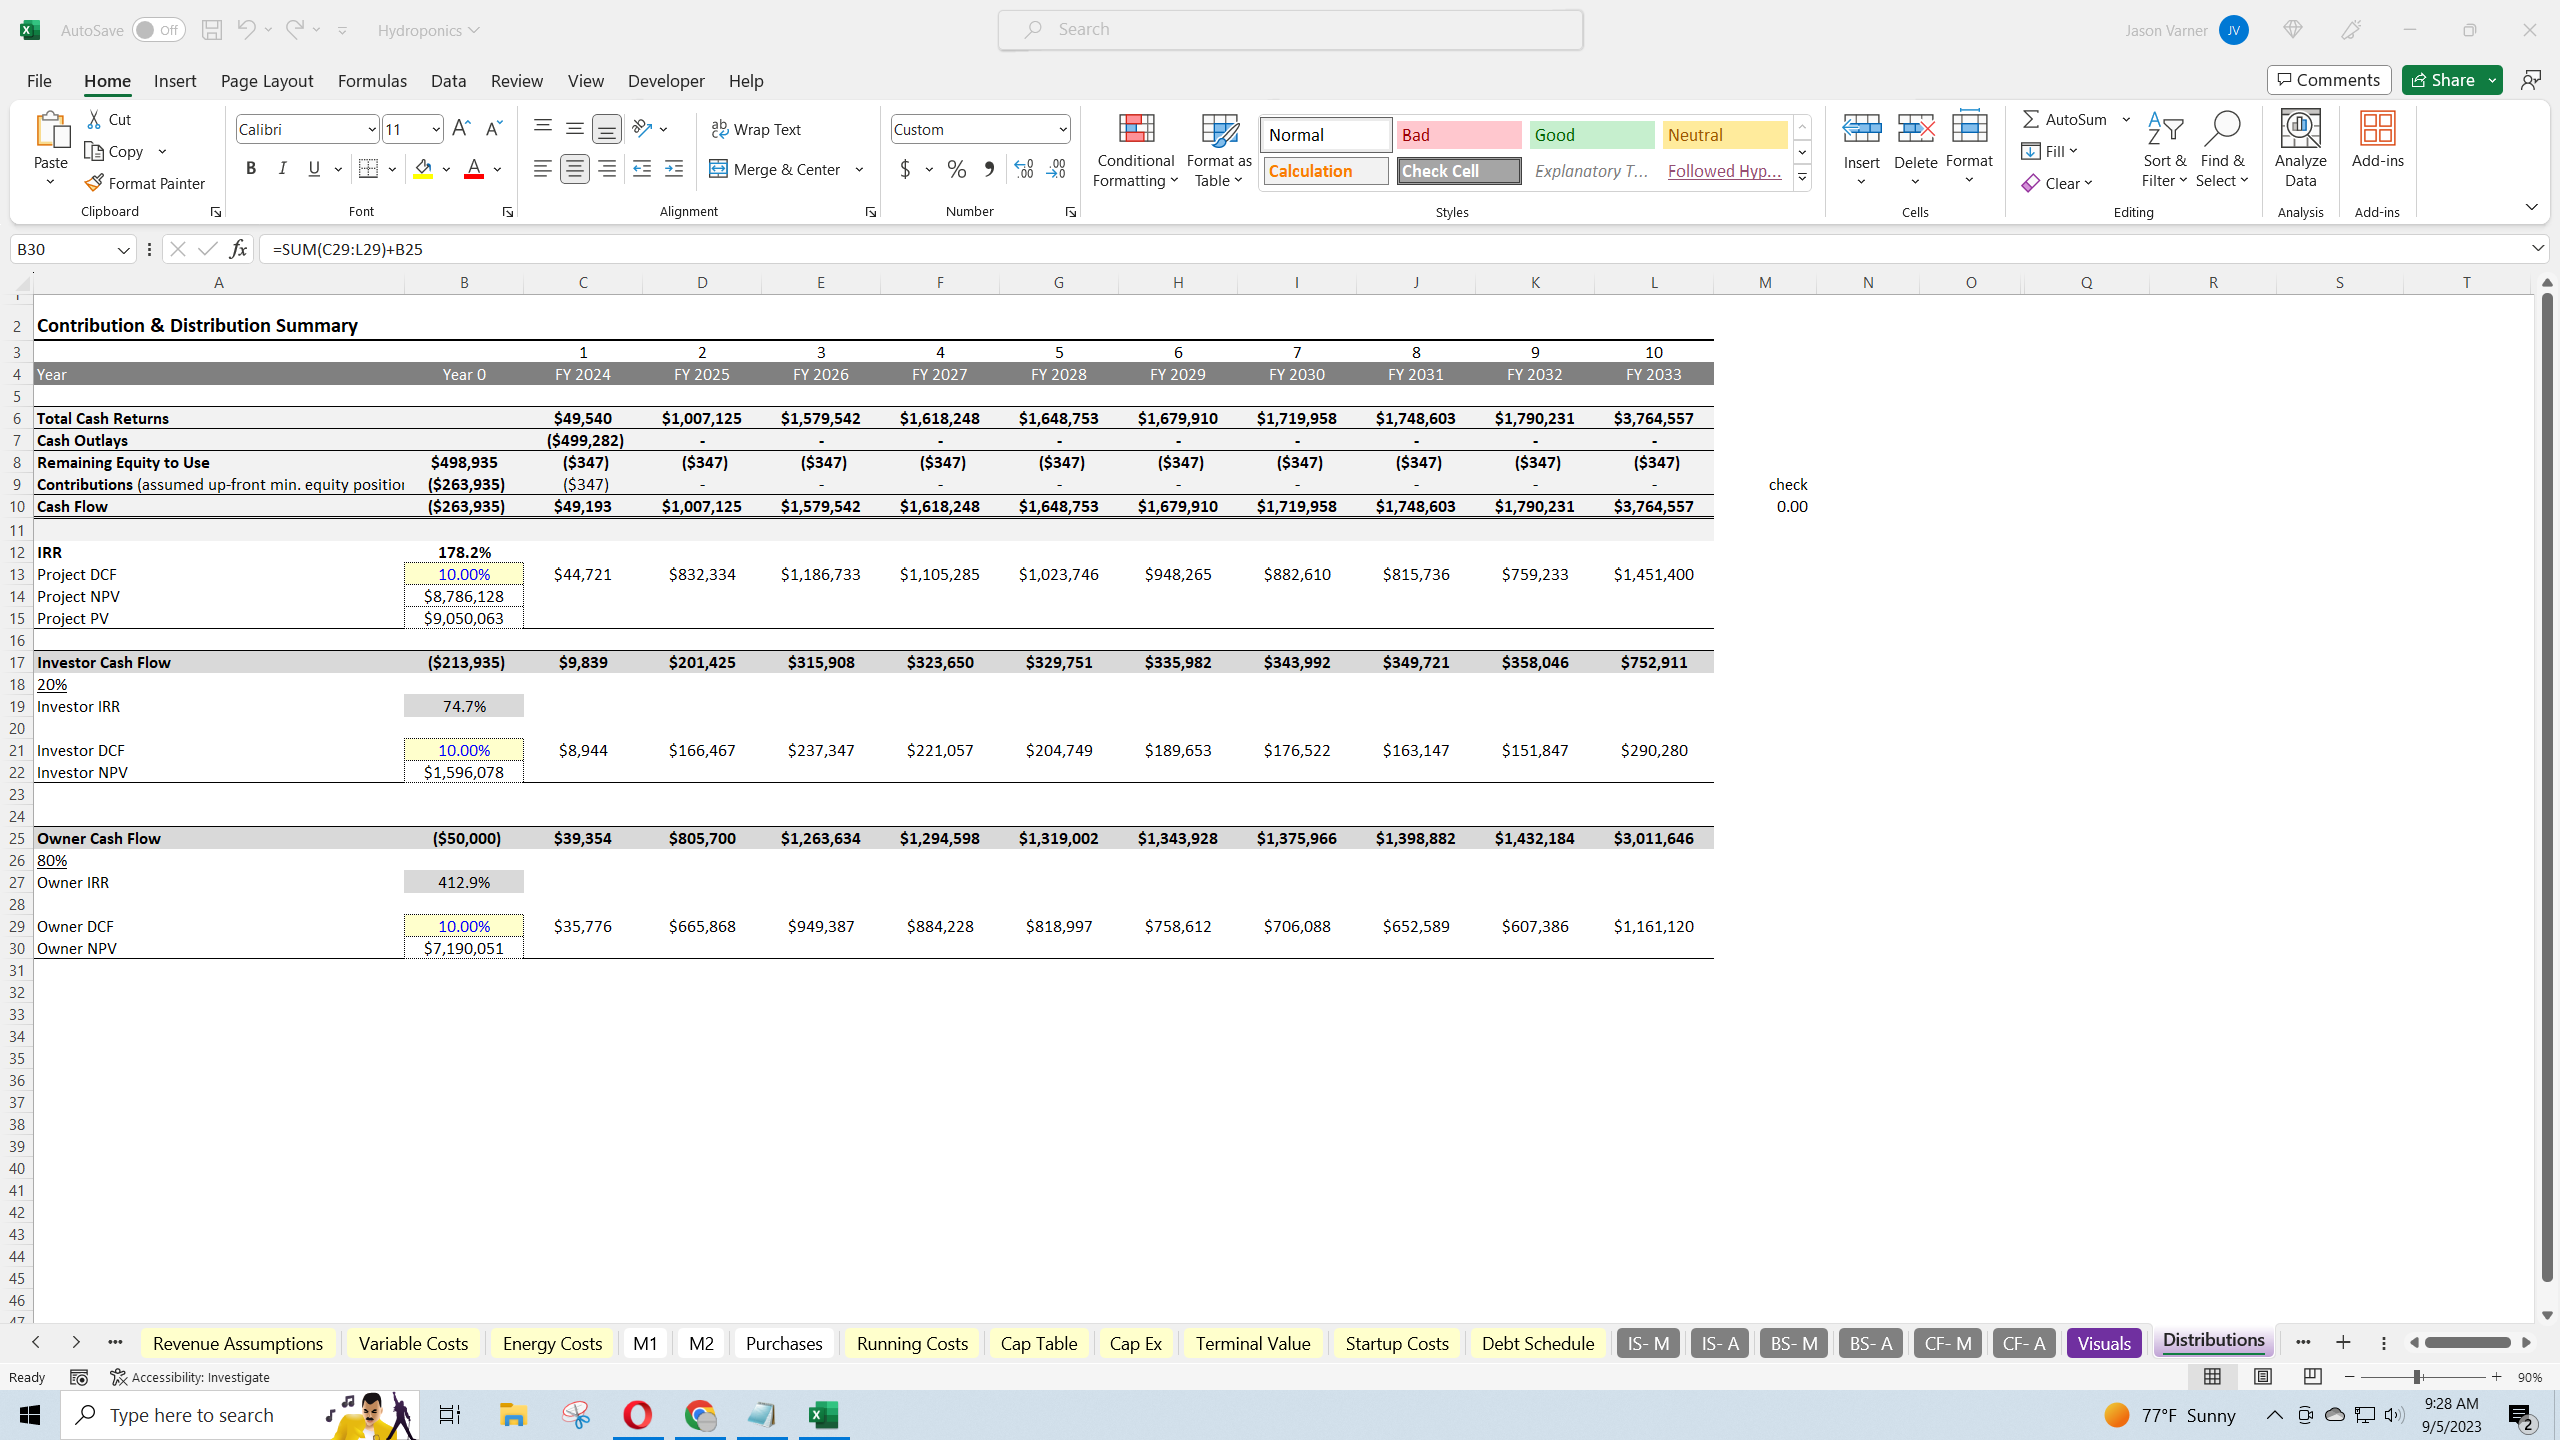Image resolution: width=2560 pixels, height=1440 pixels.
Task: Open the Number Format dropdown
Action: click(1062, 129)
